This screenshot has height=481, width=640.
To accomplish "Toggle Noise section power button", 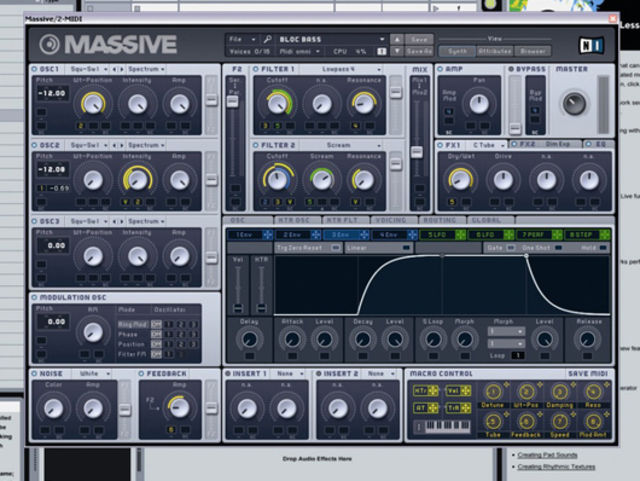I will coord(34,374).
